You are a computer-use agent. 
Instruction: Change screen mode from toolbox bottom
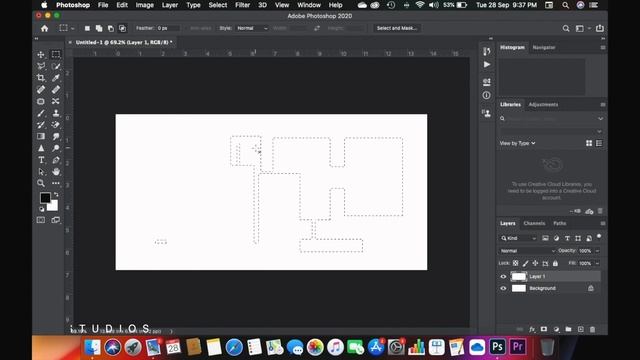coord(56,220)
